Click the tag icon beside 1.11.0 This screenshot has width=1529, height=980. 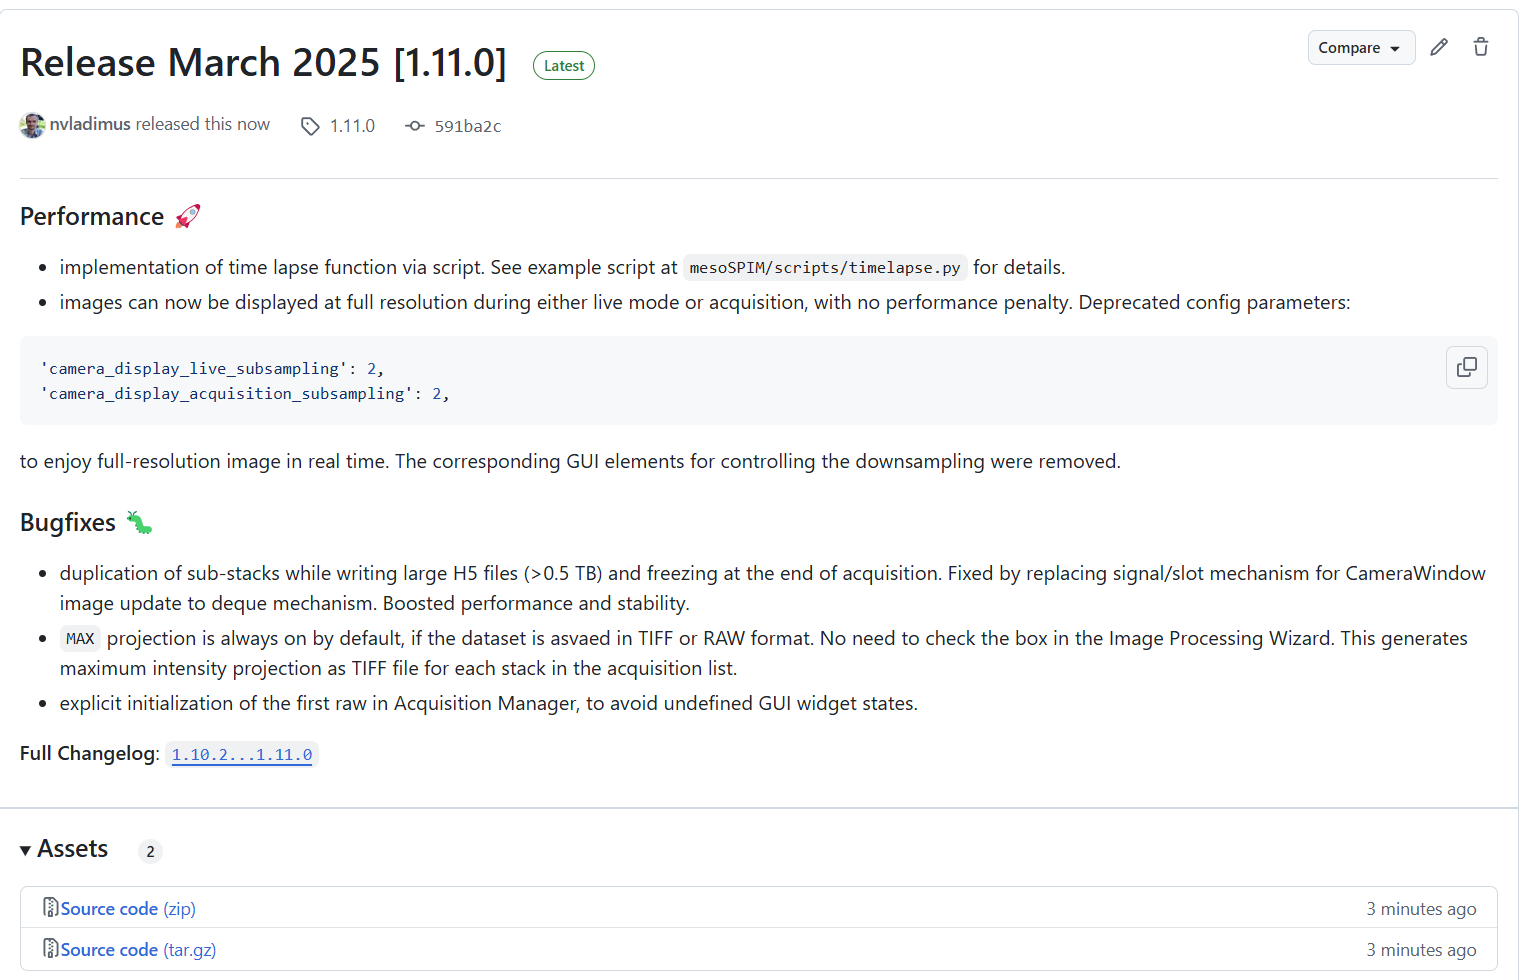click(x=310, y=126)
